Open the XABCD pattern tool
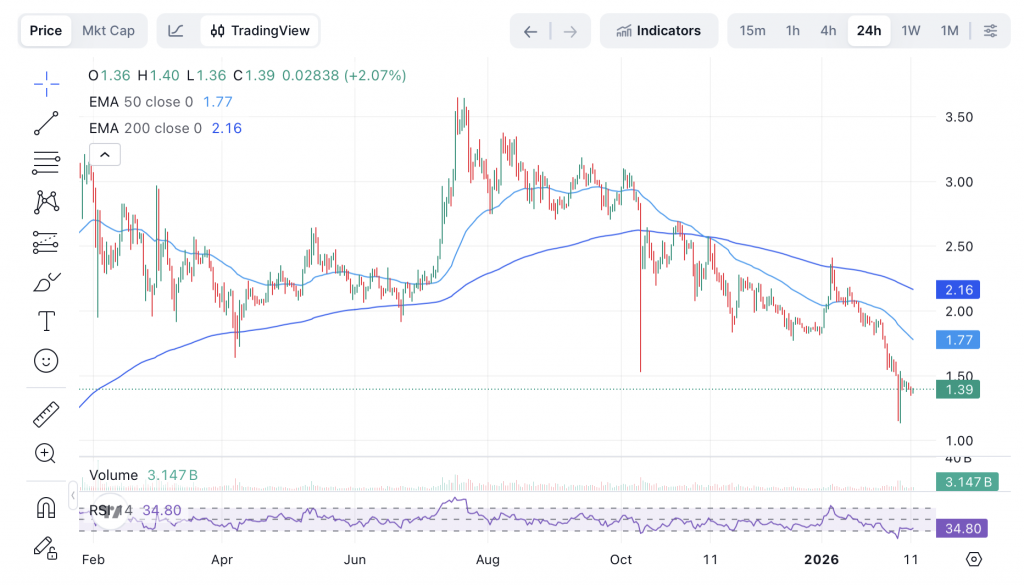Image resolution: width=1024 pixels, height=585 pixels. (x=46, y=202)
